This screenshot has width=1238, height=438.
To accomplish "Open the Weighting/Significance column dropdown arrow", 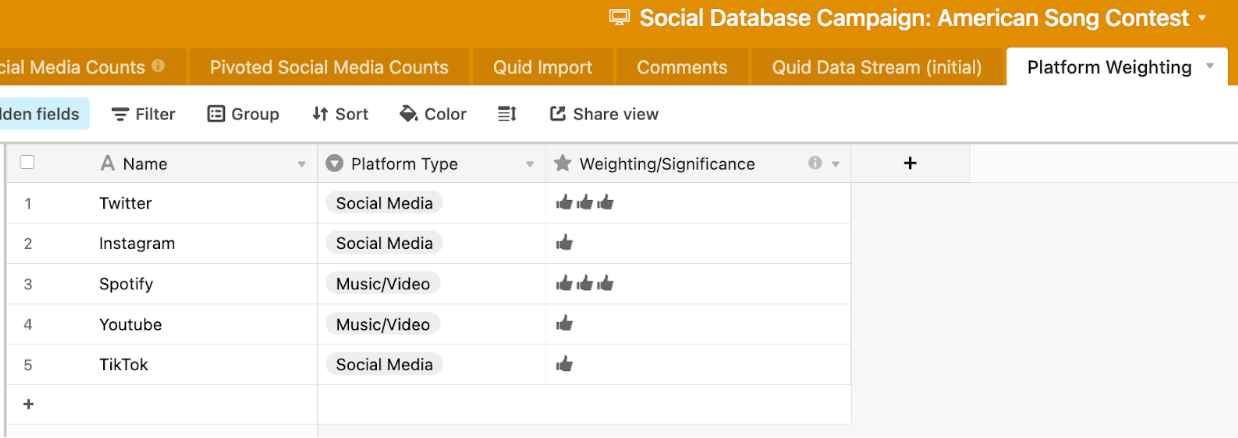I will (836, 164).
